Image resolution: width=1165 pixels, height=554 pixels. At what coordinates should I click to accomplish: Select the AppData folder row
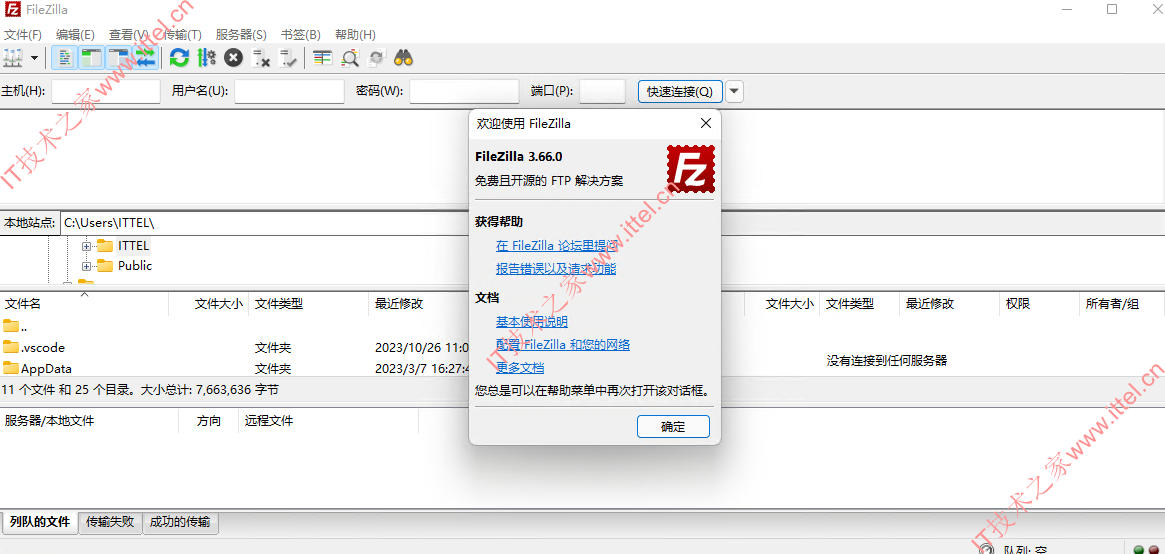235,368
